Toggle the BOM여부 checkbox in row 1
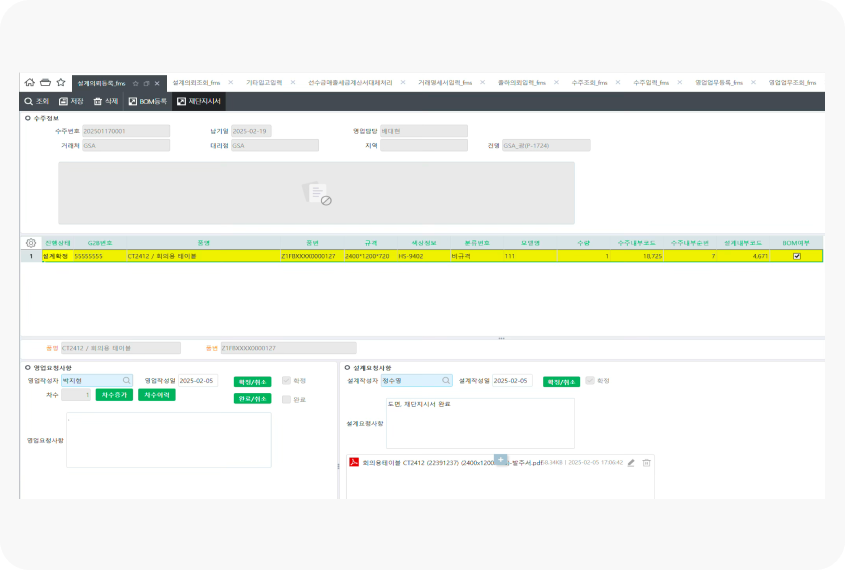 click(796, 256)
